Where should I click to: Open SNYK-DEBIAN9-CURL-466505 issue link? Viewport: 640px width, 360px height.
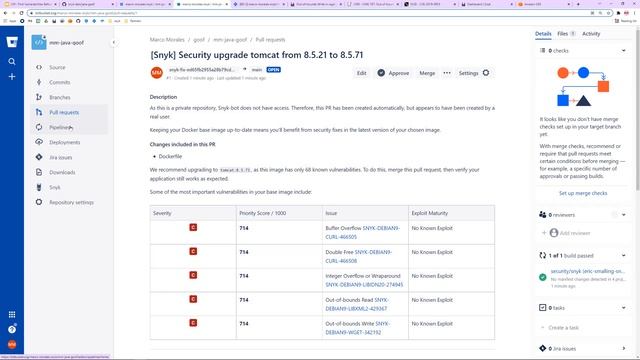(361, 232)
